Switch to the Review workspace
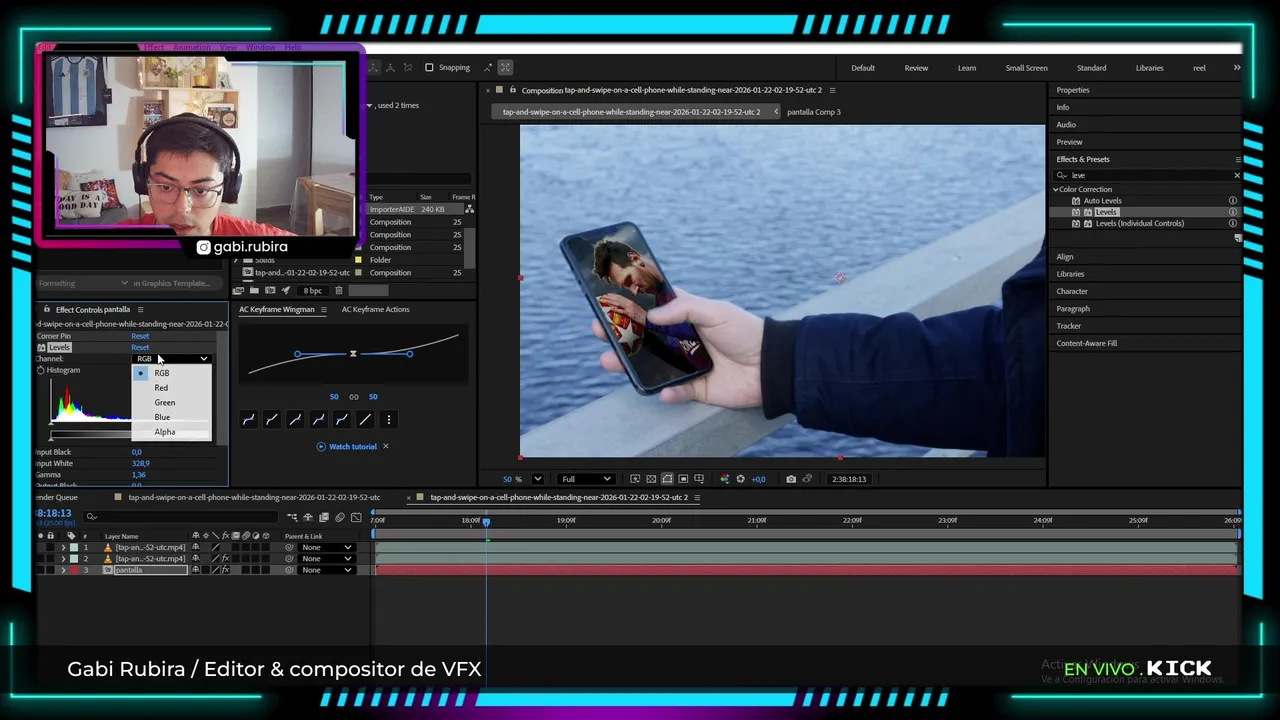Screen dimensions: 1280x720 point(916,68)
